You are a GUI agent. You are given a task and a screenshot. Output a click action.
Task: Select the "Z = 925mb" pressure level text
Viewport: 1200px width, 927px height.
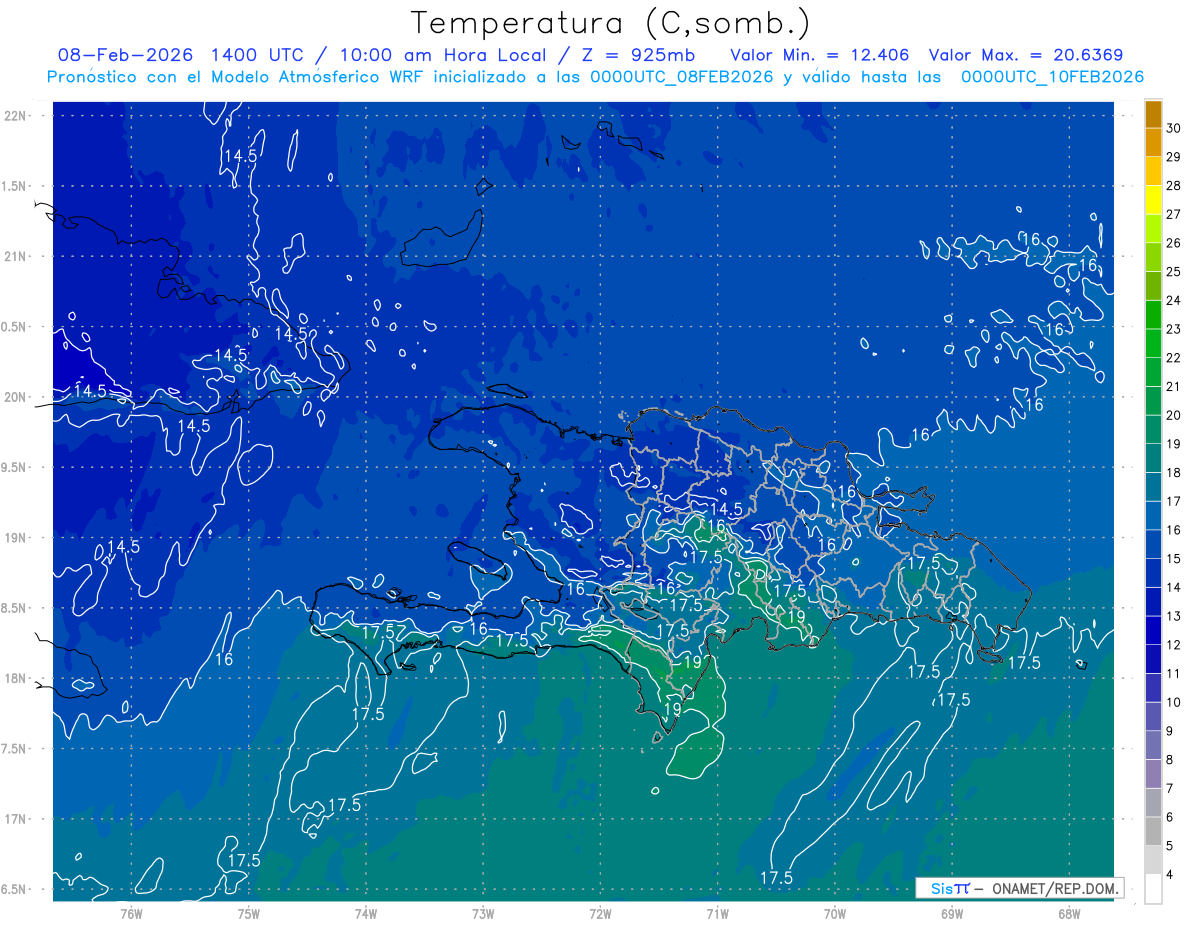point(639,55)
